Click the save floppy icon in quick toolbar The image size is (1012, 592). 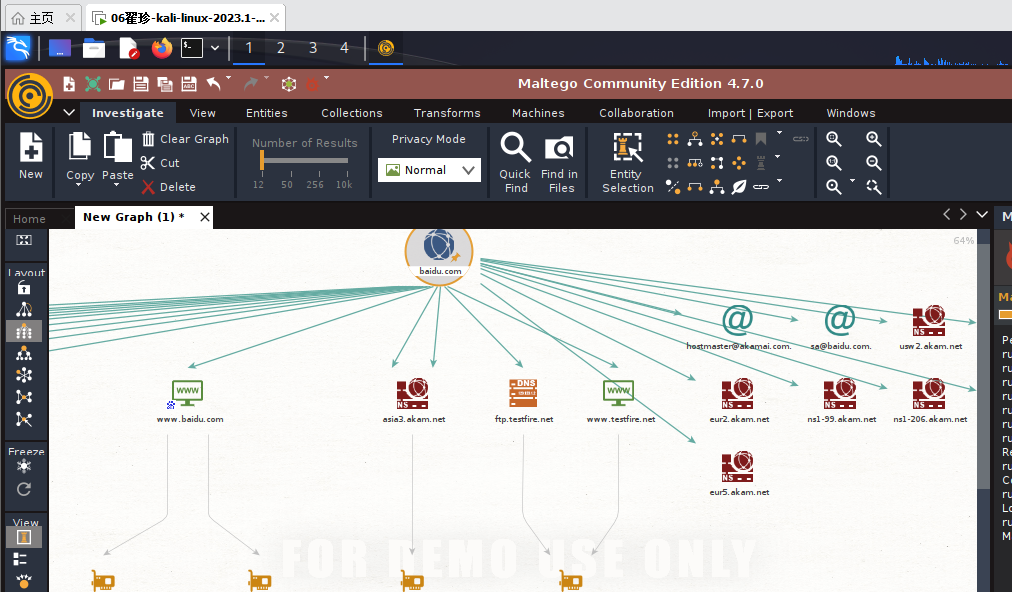pyautogui.click(x=141, y=84)
